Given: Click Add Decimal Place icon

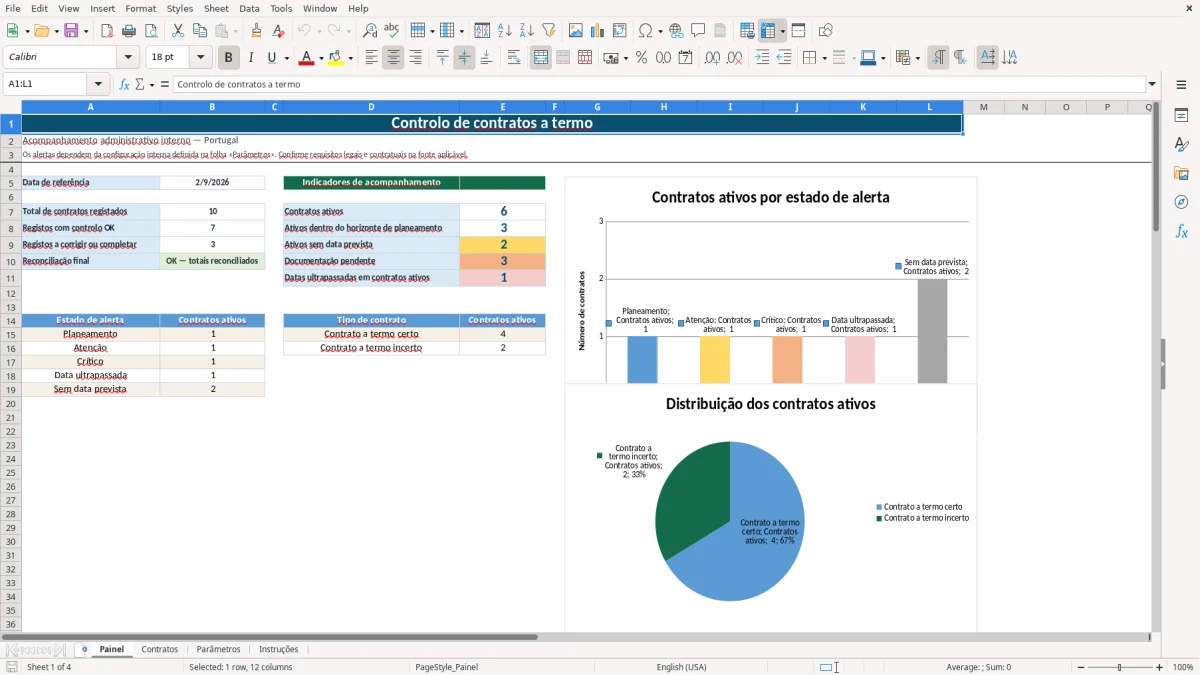Looking at the screenshot, I should point(712,58).
